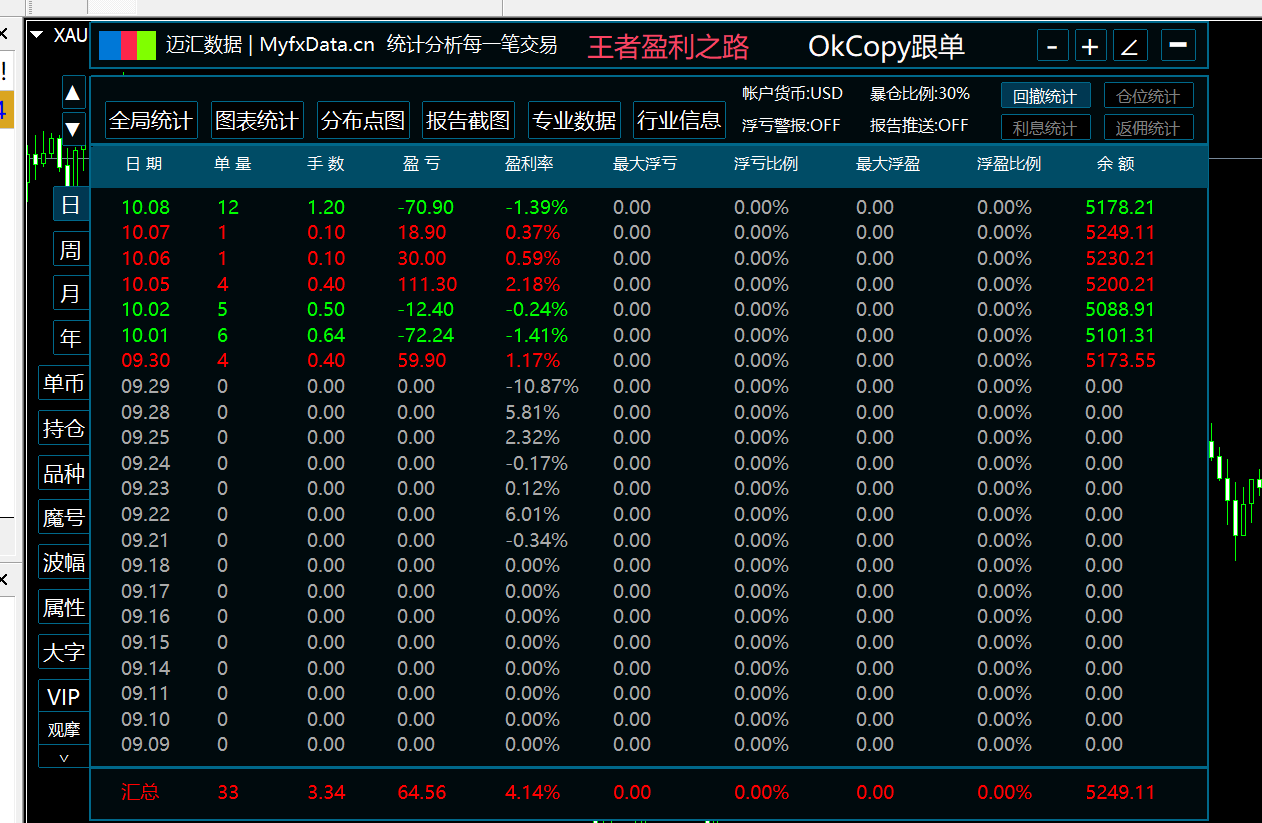1262x823 pixels.
Task: Open the 单币 sidebar view
Action: (x=64, y=383)
